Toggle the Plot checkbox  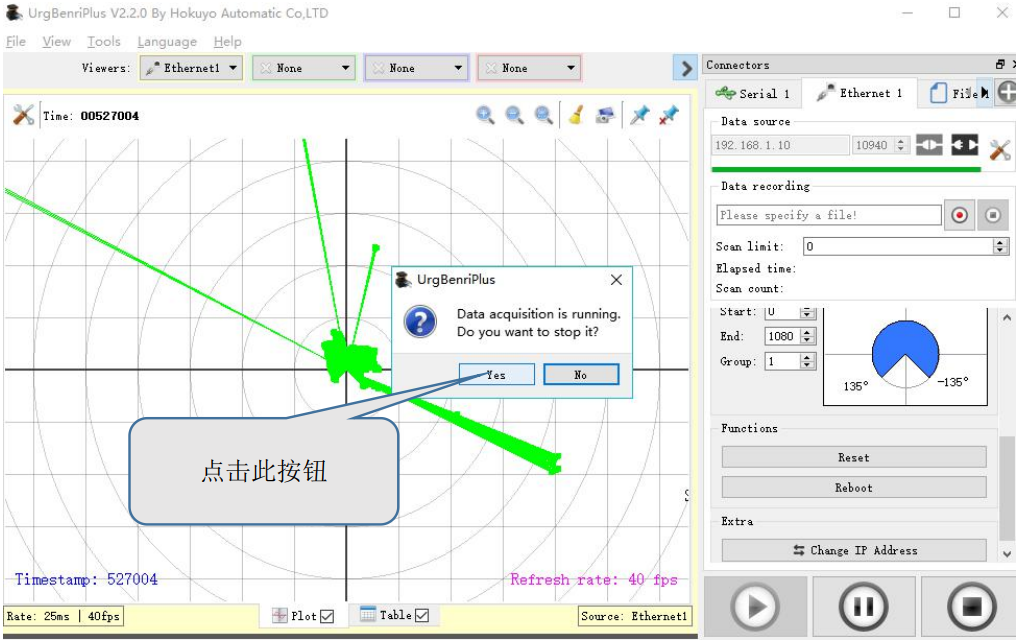(x=327, y=616)
